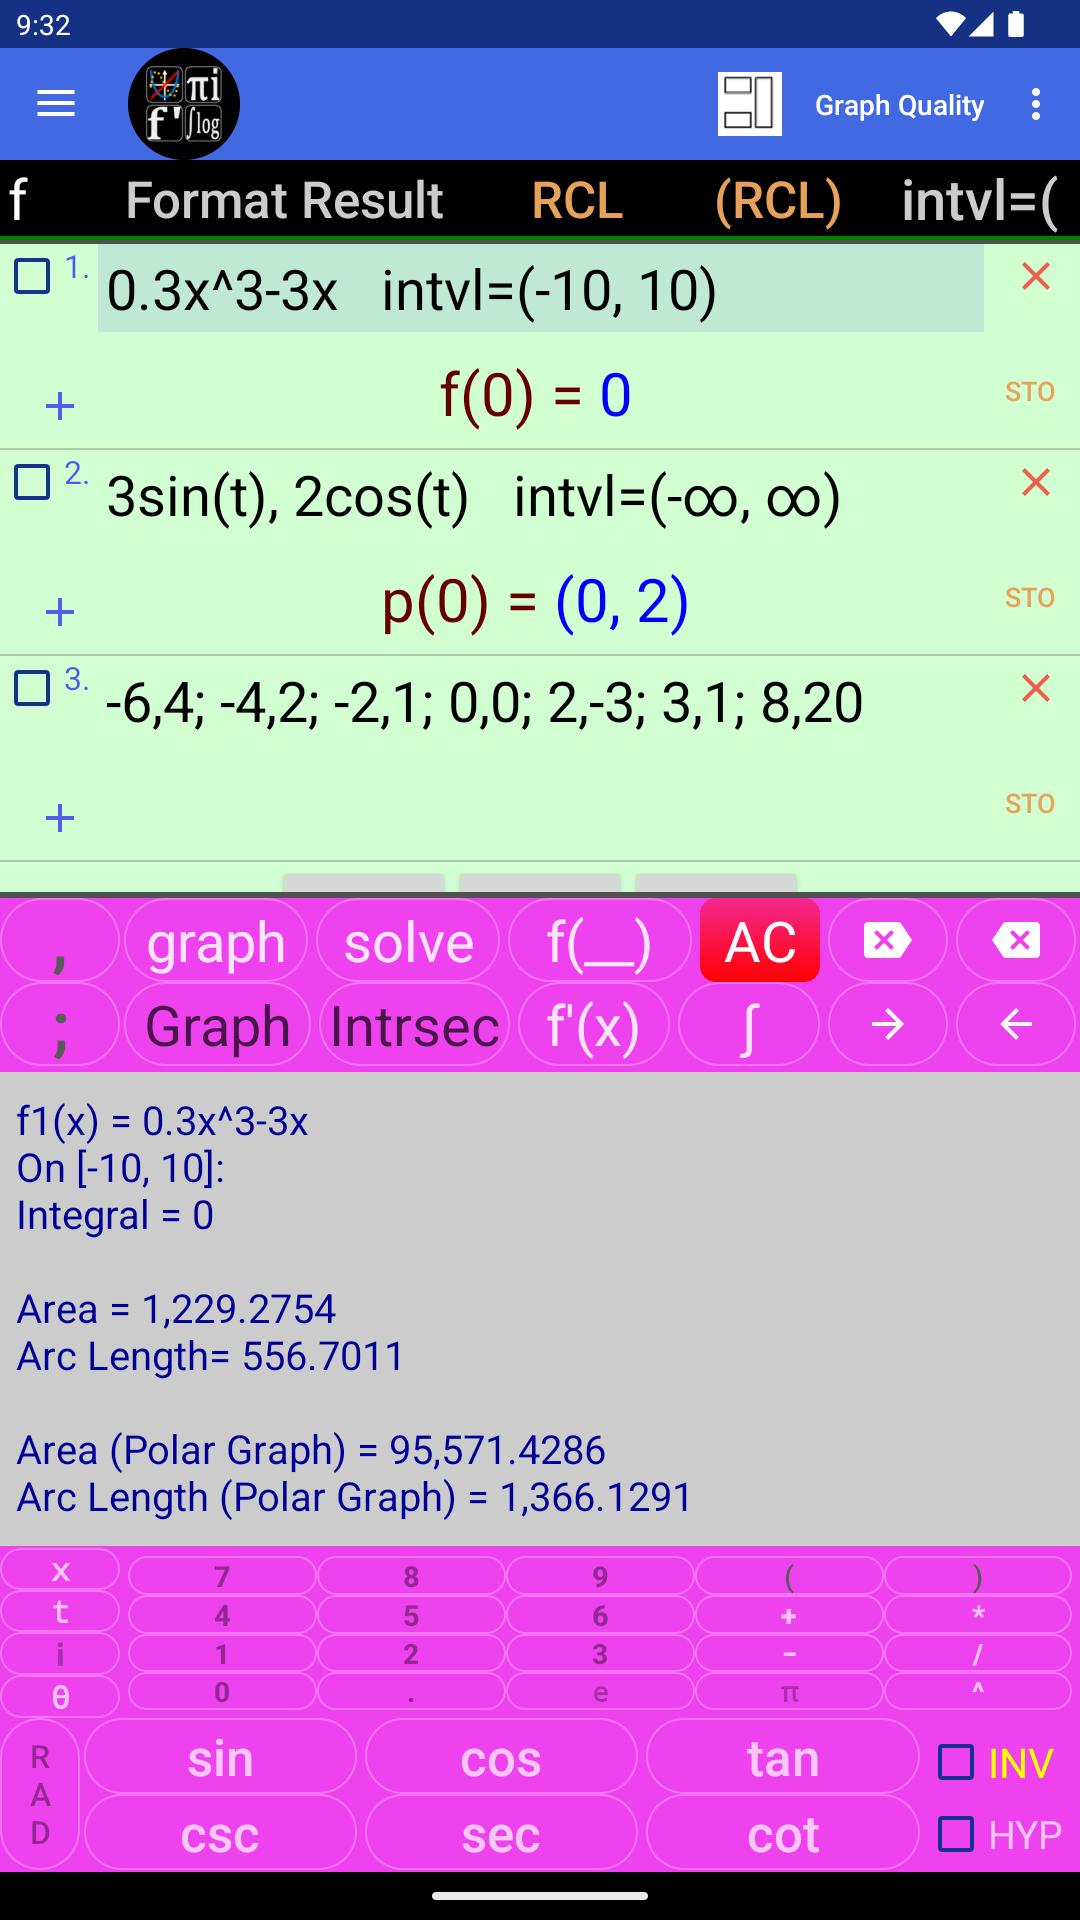
Task: Enable the HYP checkbox
Action: (x=956, y=1834)
